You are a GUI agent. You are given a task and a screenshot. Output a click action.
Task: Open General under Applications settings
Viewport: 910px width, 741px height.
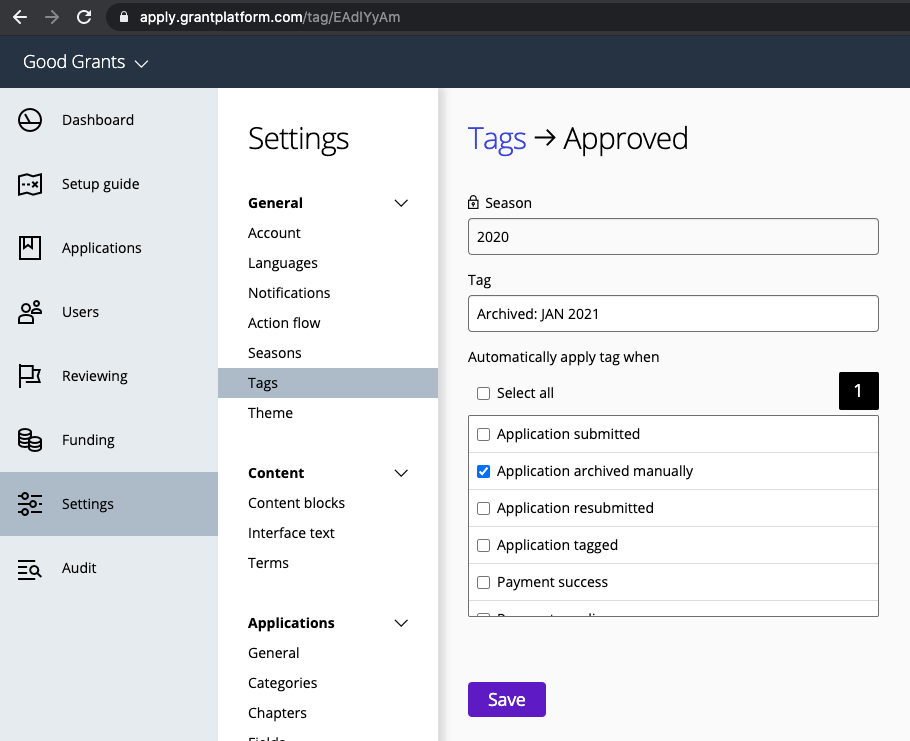[x=273, y=653]
